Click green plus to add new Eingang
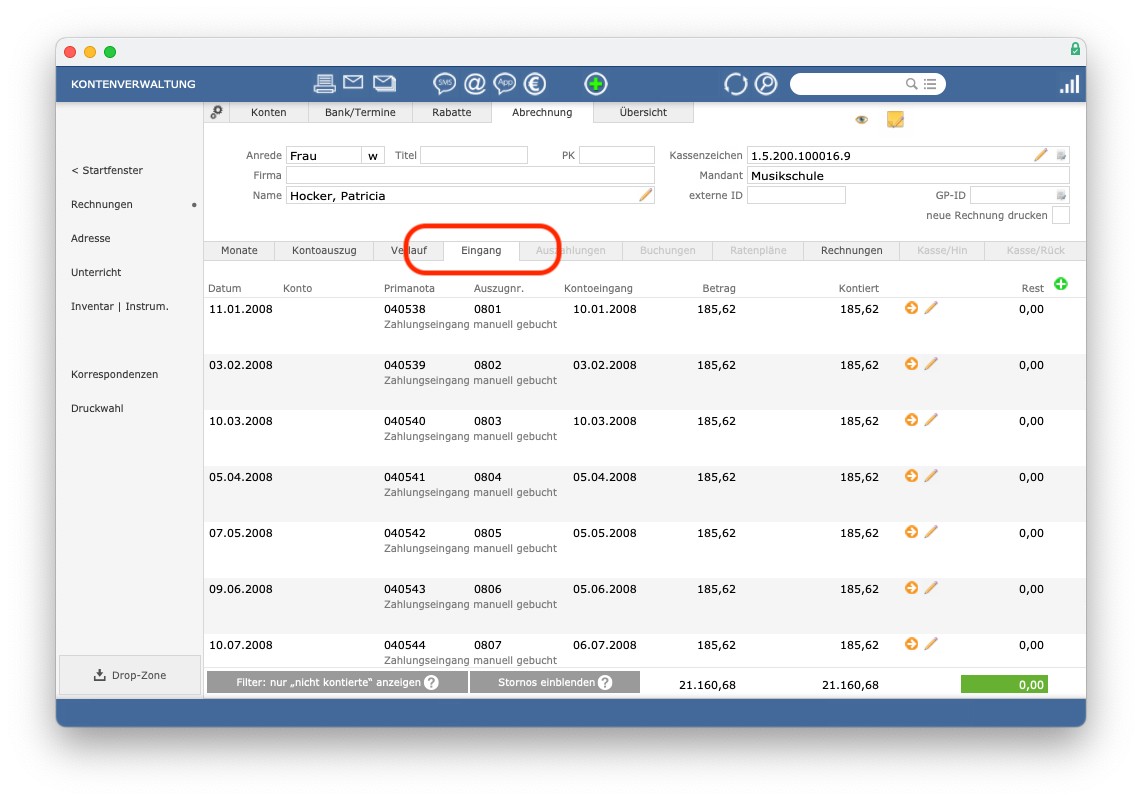Image resolution: width=1142 pixels, height=801 pixels. pyautogui.click(x=1060, y=284)
